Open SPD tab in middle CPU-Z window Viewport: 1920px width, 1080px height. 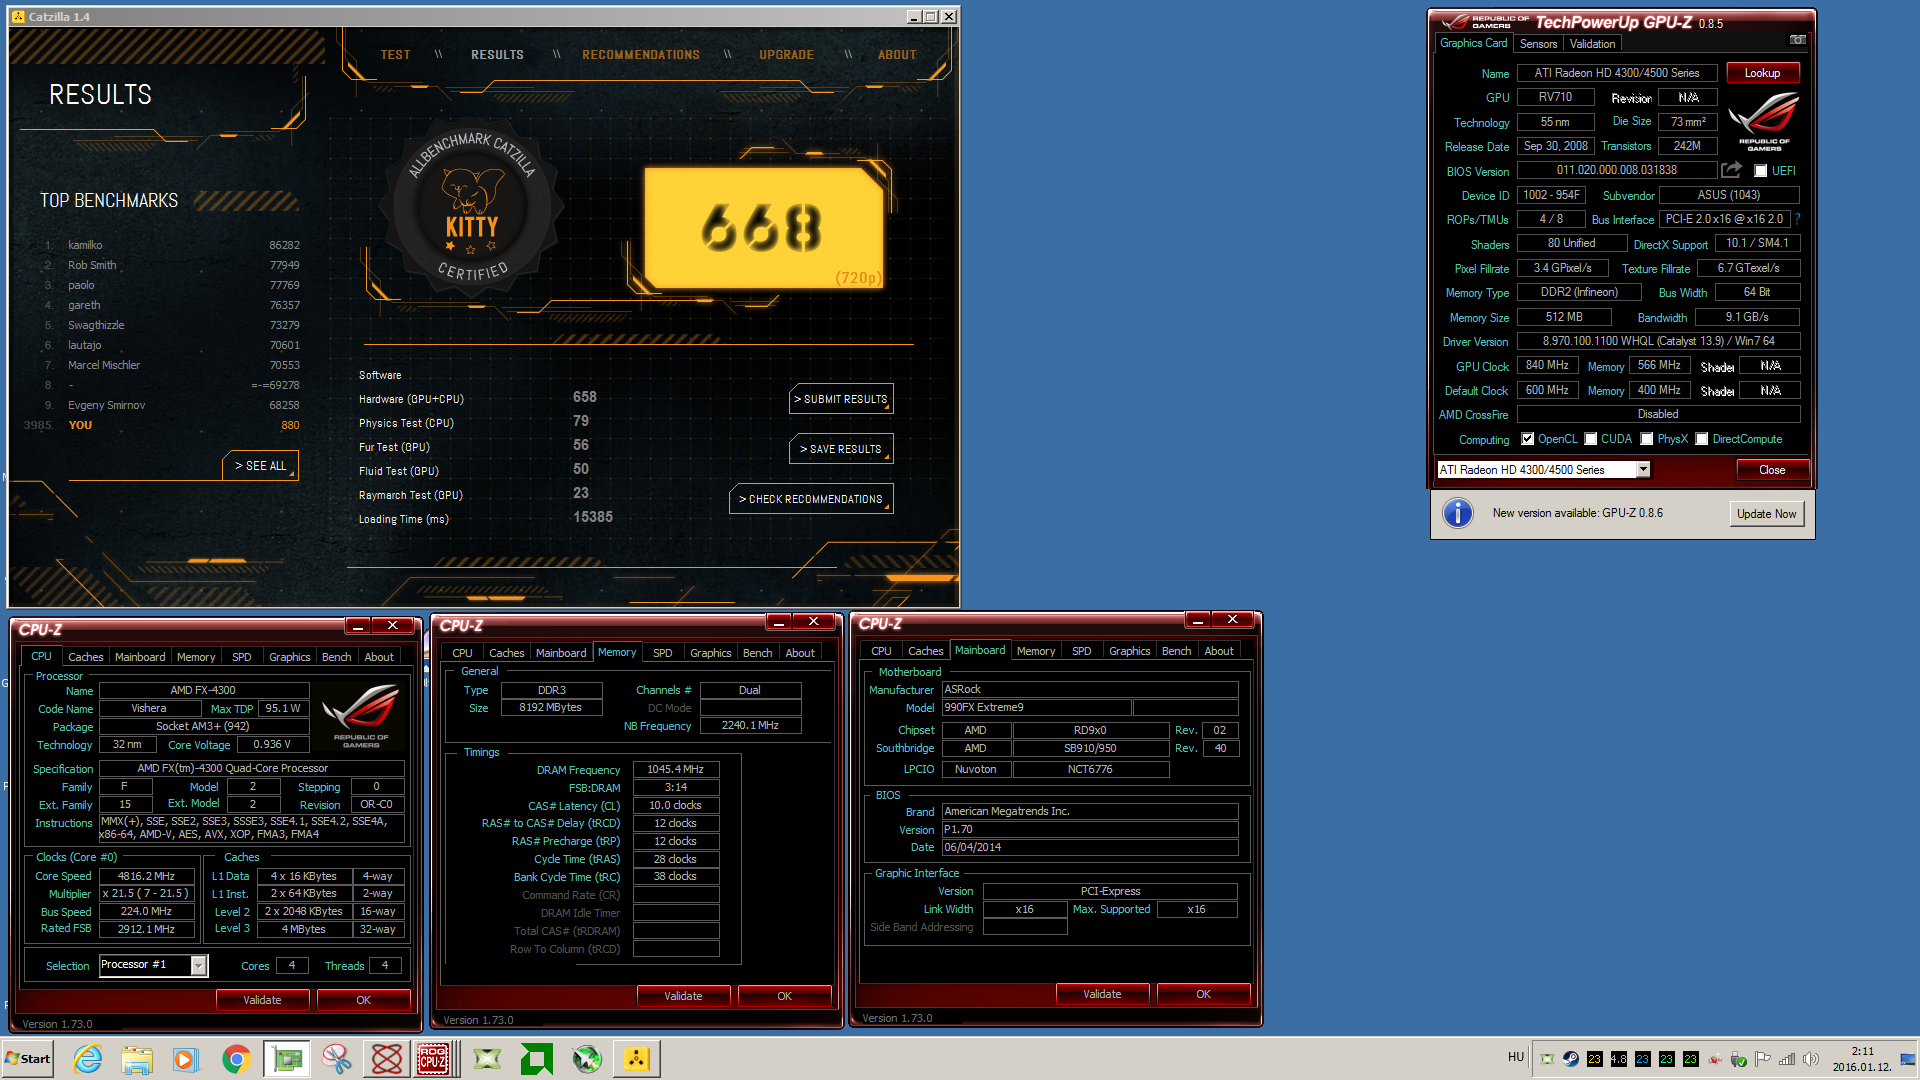(662, 653)
